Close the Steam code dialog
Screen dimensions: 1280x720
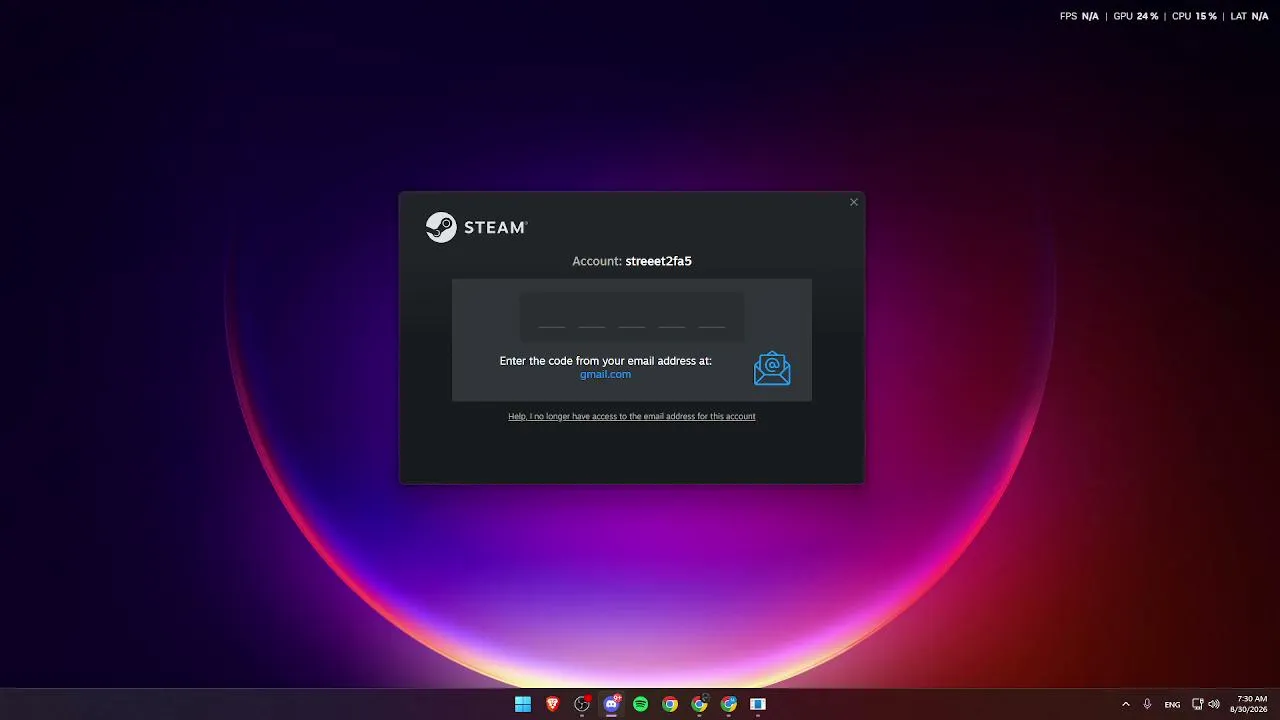coord(853,202)
